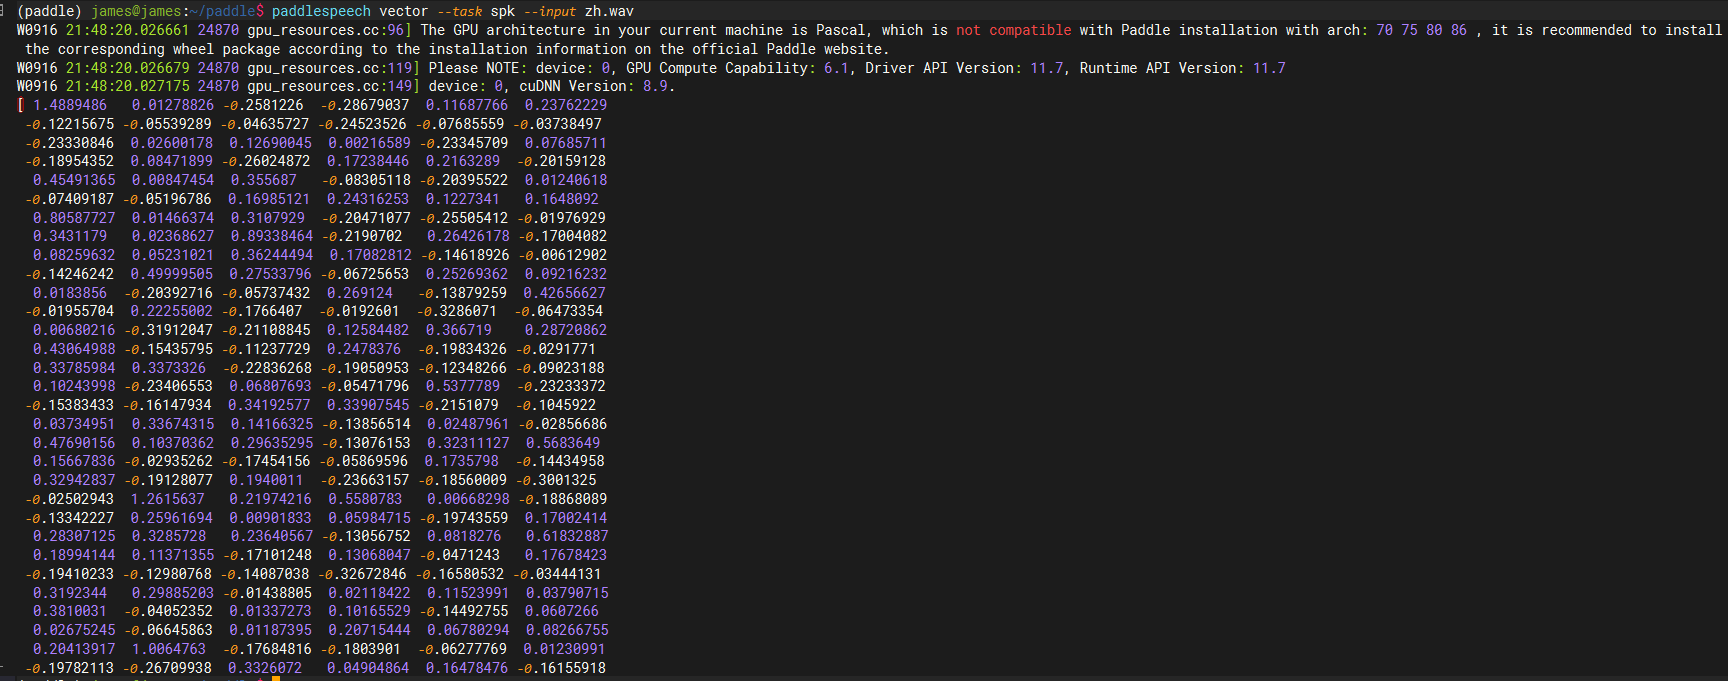The image size is (1728, 681).
Task: Click the value '1.0064763'
Action: [x=169, y=649]
